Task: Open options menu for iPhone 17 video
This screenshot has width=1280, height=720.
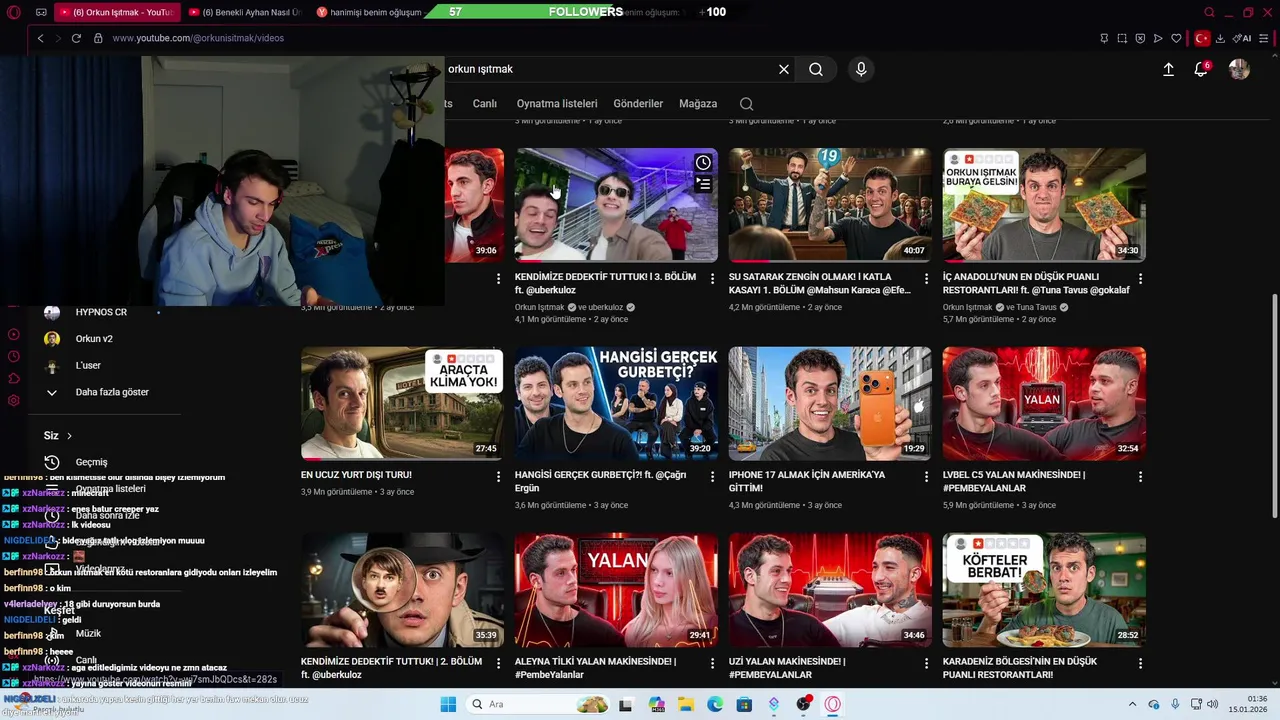Action: coord(926,477)
